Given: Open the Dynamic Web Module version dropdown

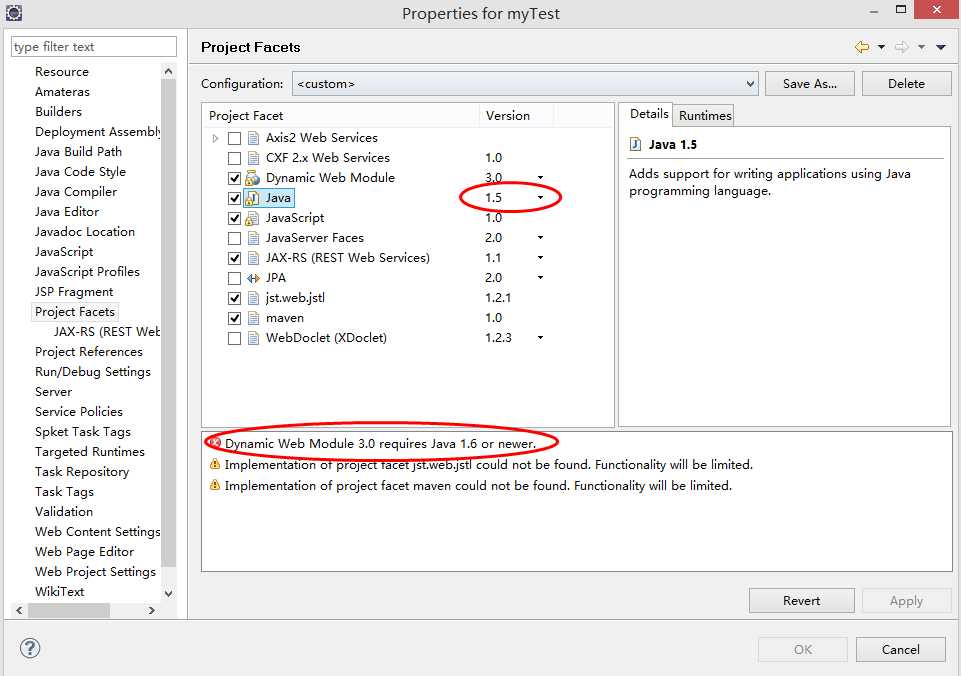Looking at the screenshot, I should point(540,178).
